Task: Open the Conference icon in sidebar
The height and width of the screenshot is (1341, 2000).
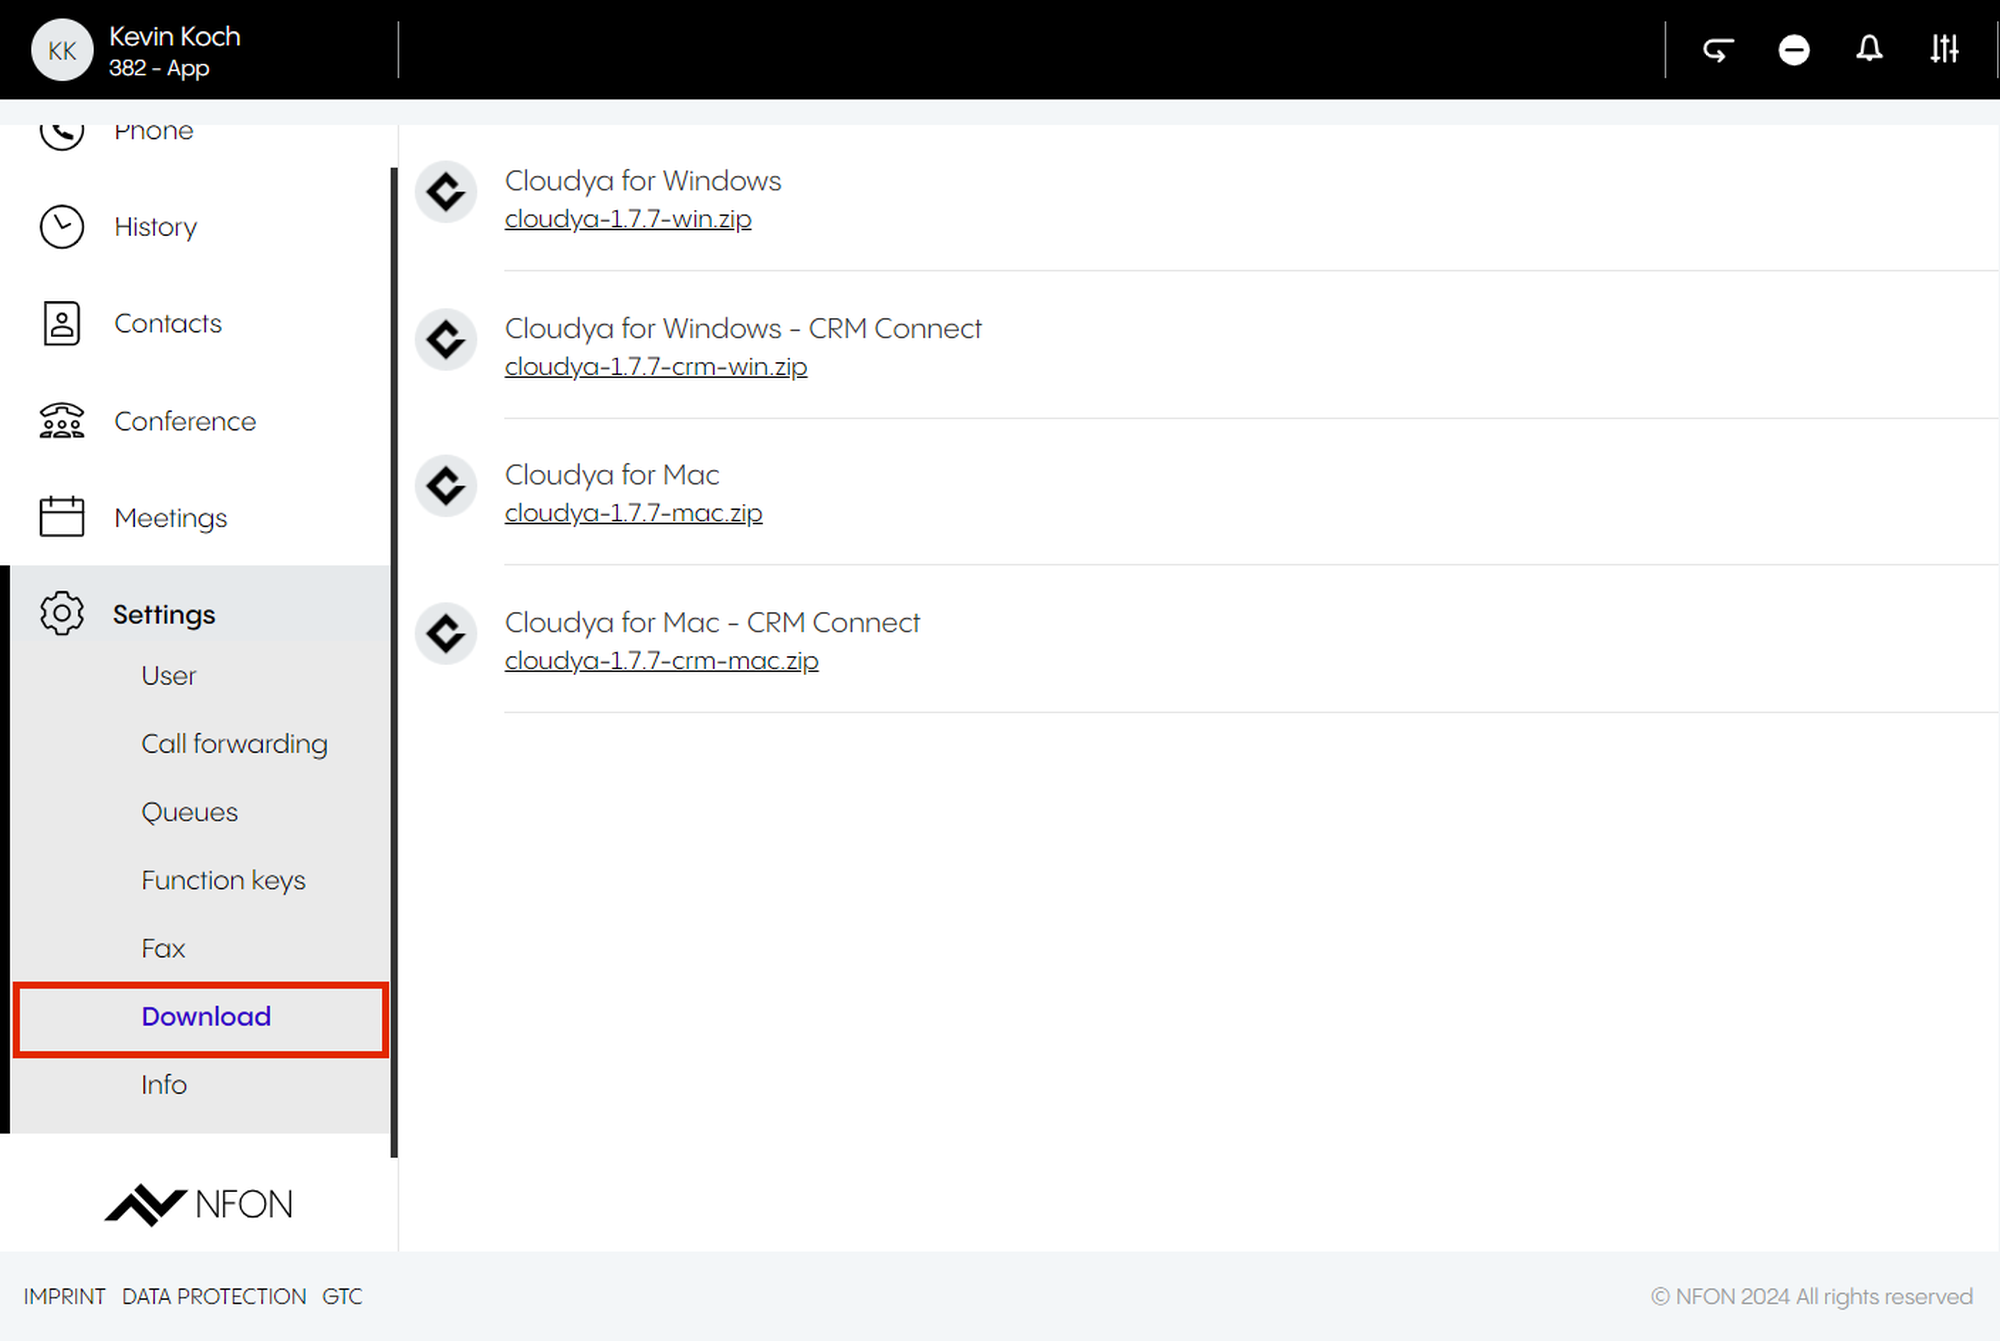Action: (62, 421)
